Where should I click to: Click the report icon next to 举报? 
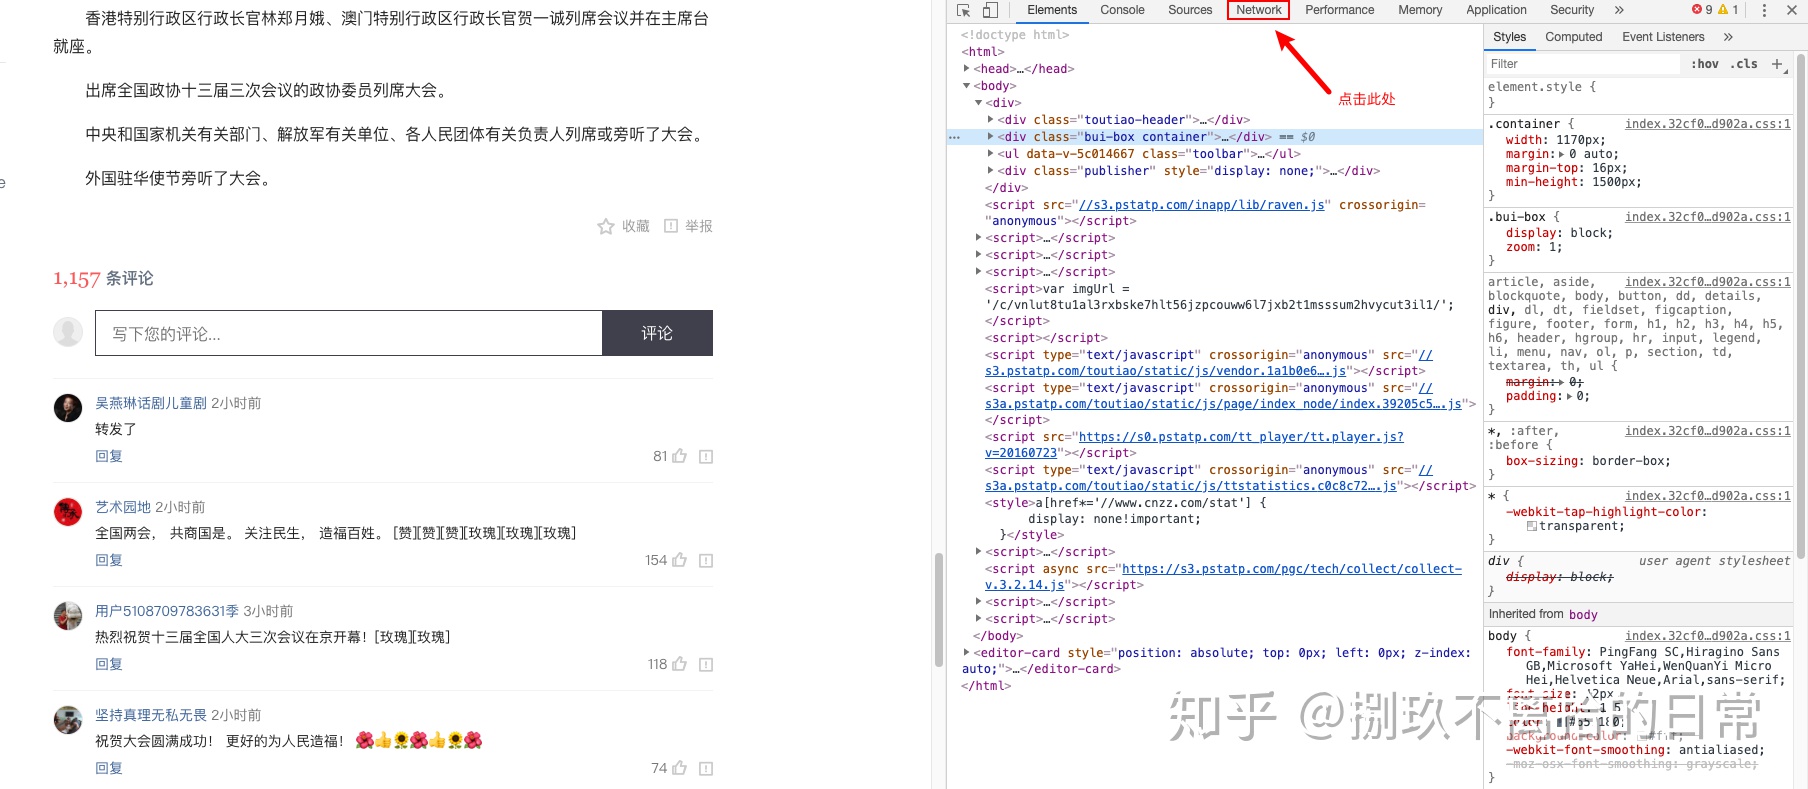point(671,226)
